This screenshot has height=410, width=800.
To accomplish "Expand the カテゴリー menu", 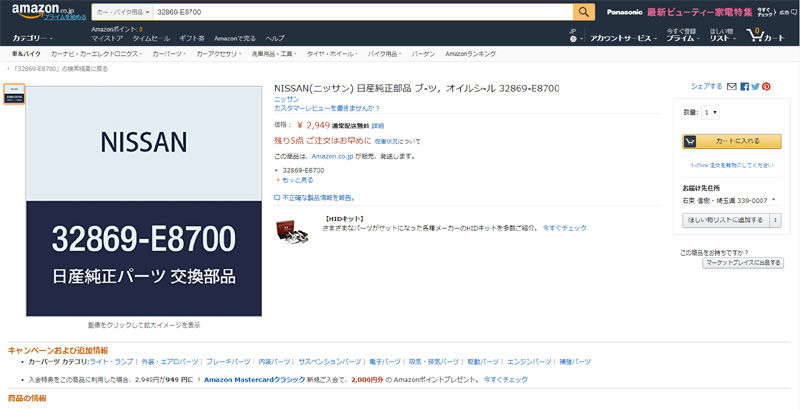I will 33,38.
